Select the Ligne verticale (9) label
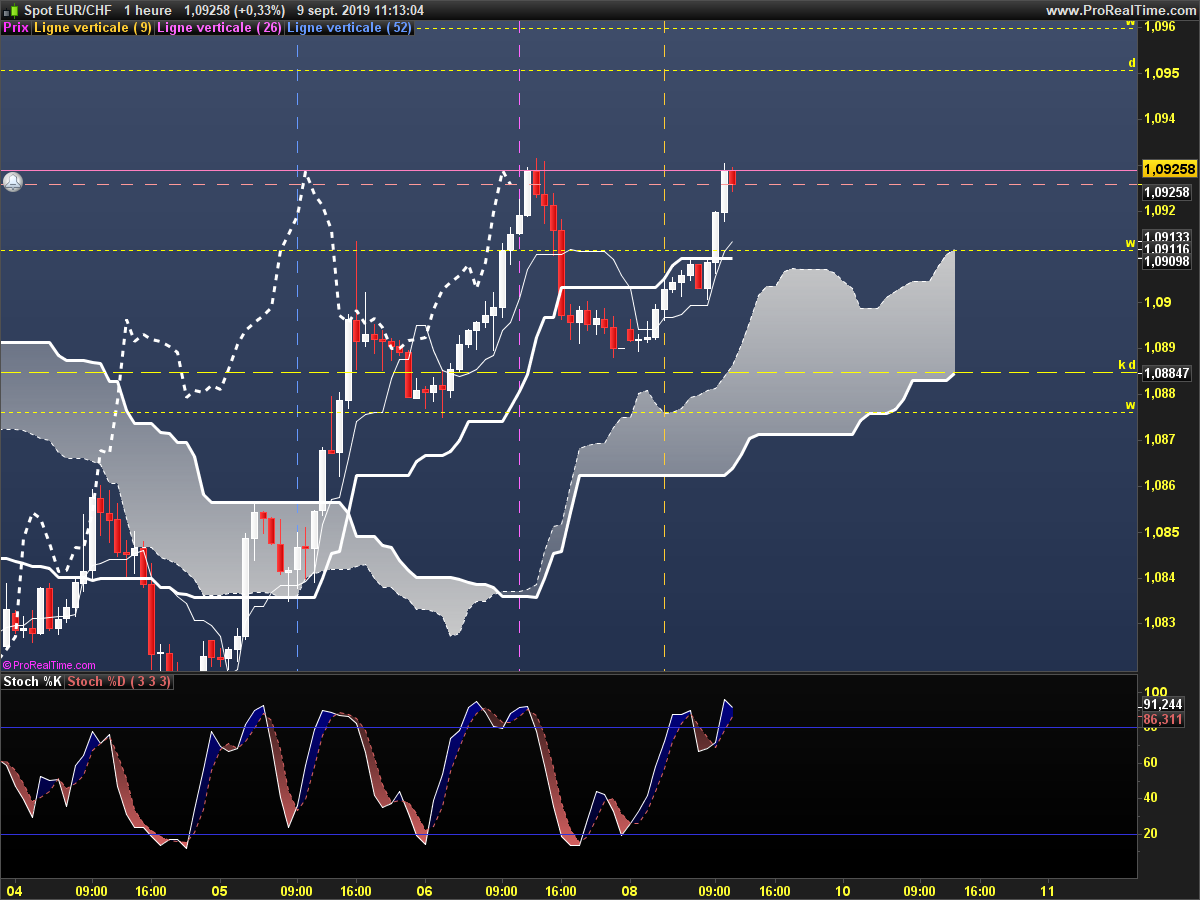Image resolution: width=1200 pixels, height=900 pixels. 93,28
